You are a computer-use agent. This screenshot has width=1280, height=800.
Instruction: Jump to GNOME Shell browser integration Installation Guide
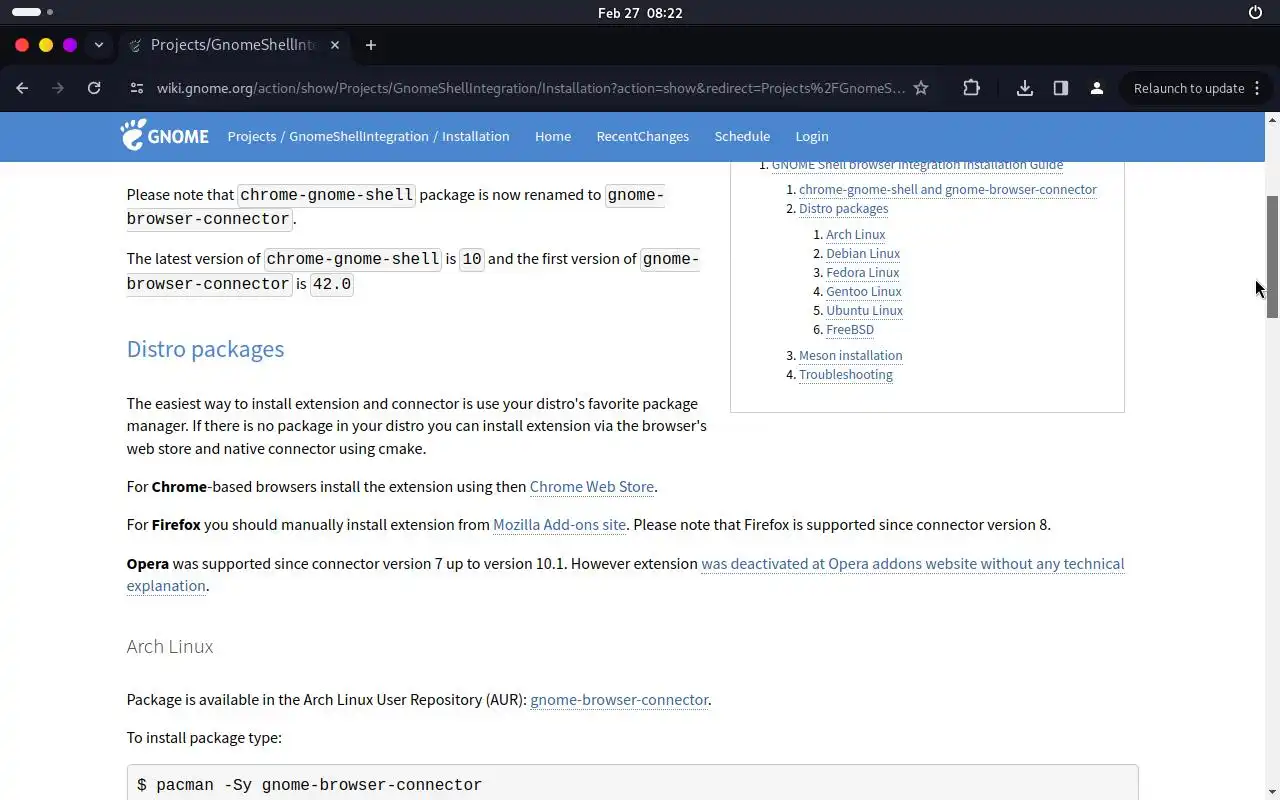[917, 165]
